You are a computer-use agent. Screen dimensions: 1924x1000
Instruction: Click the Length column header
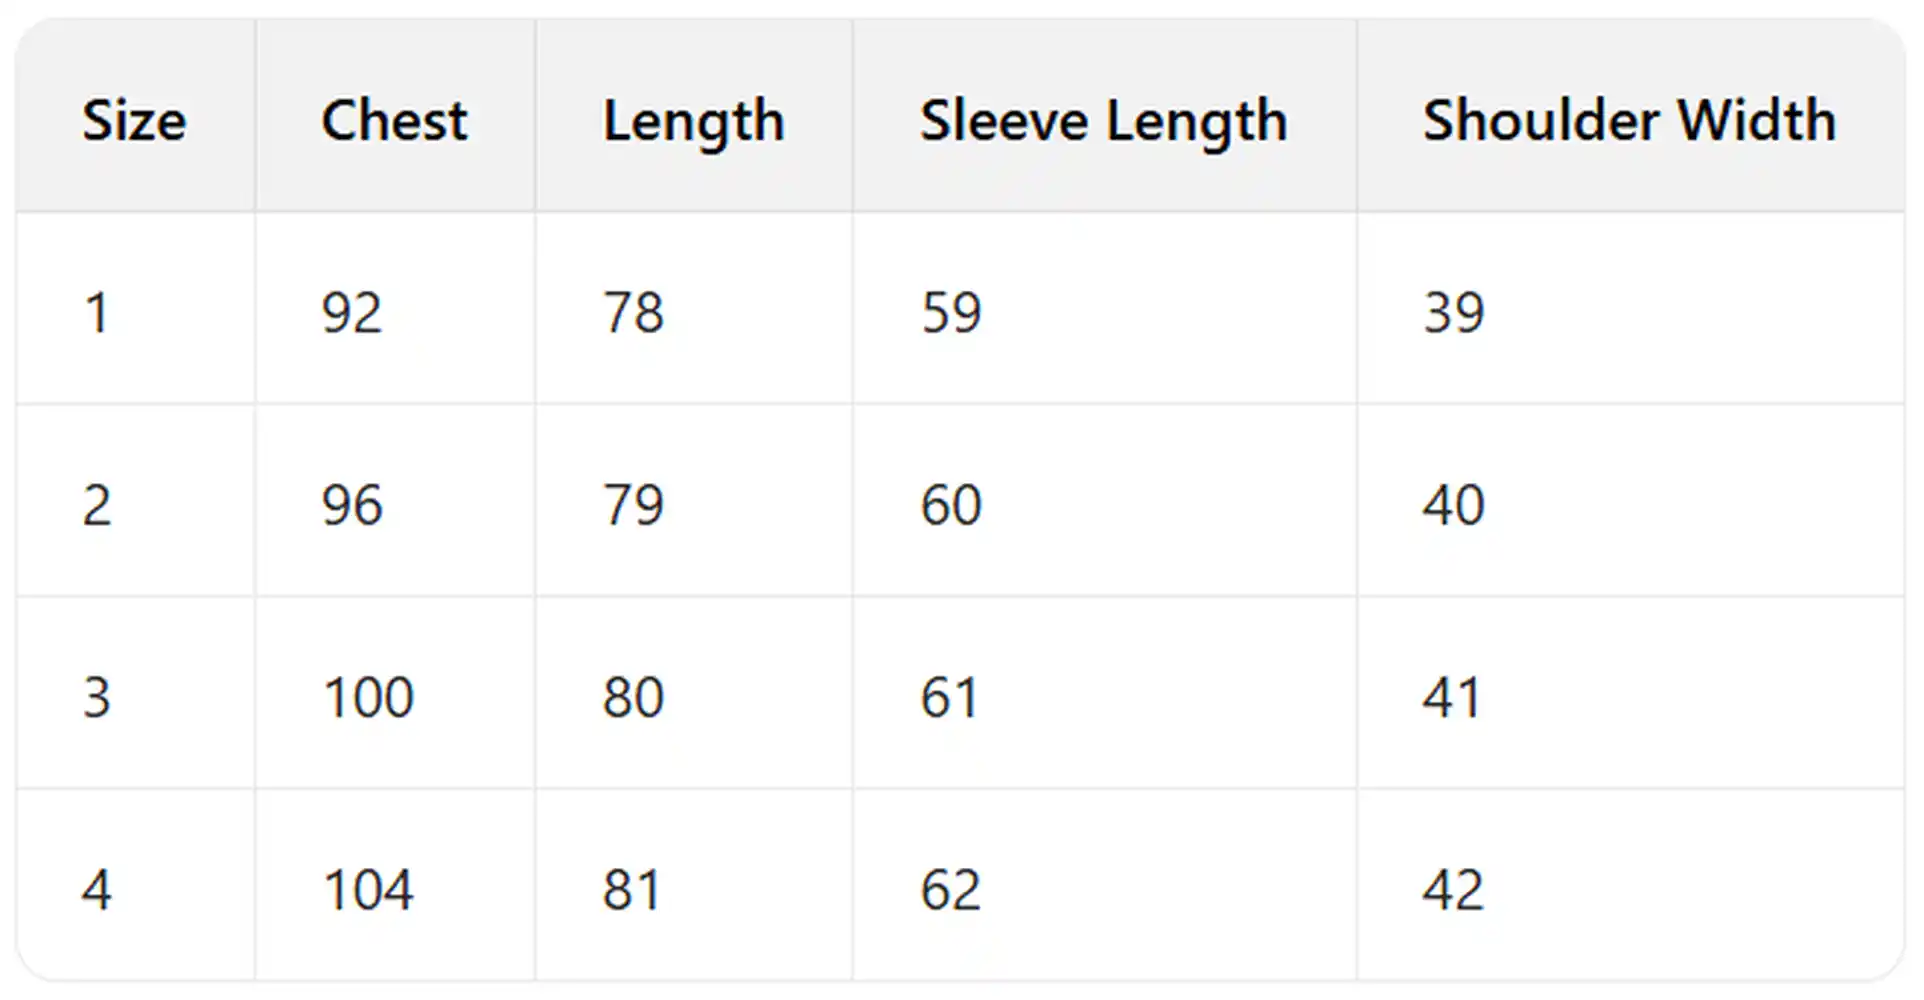click(x=693, y=121)
